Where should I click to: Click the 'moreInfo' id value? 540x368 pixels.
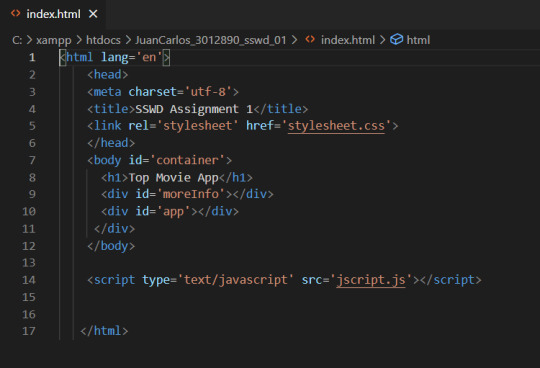tap(190, 194)
